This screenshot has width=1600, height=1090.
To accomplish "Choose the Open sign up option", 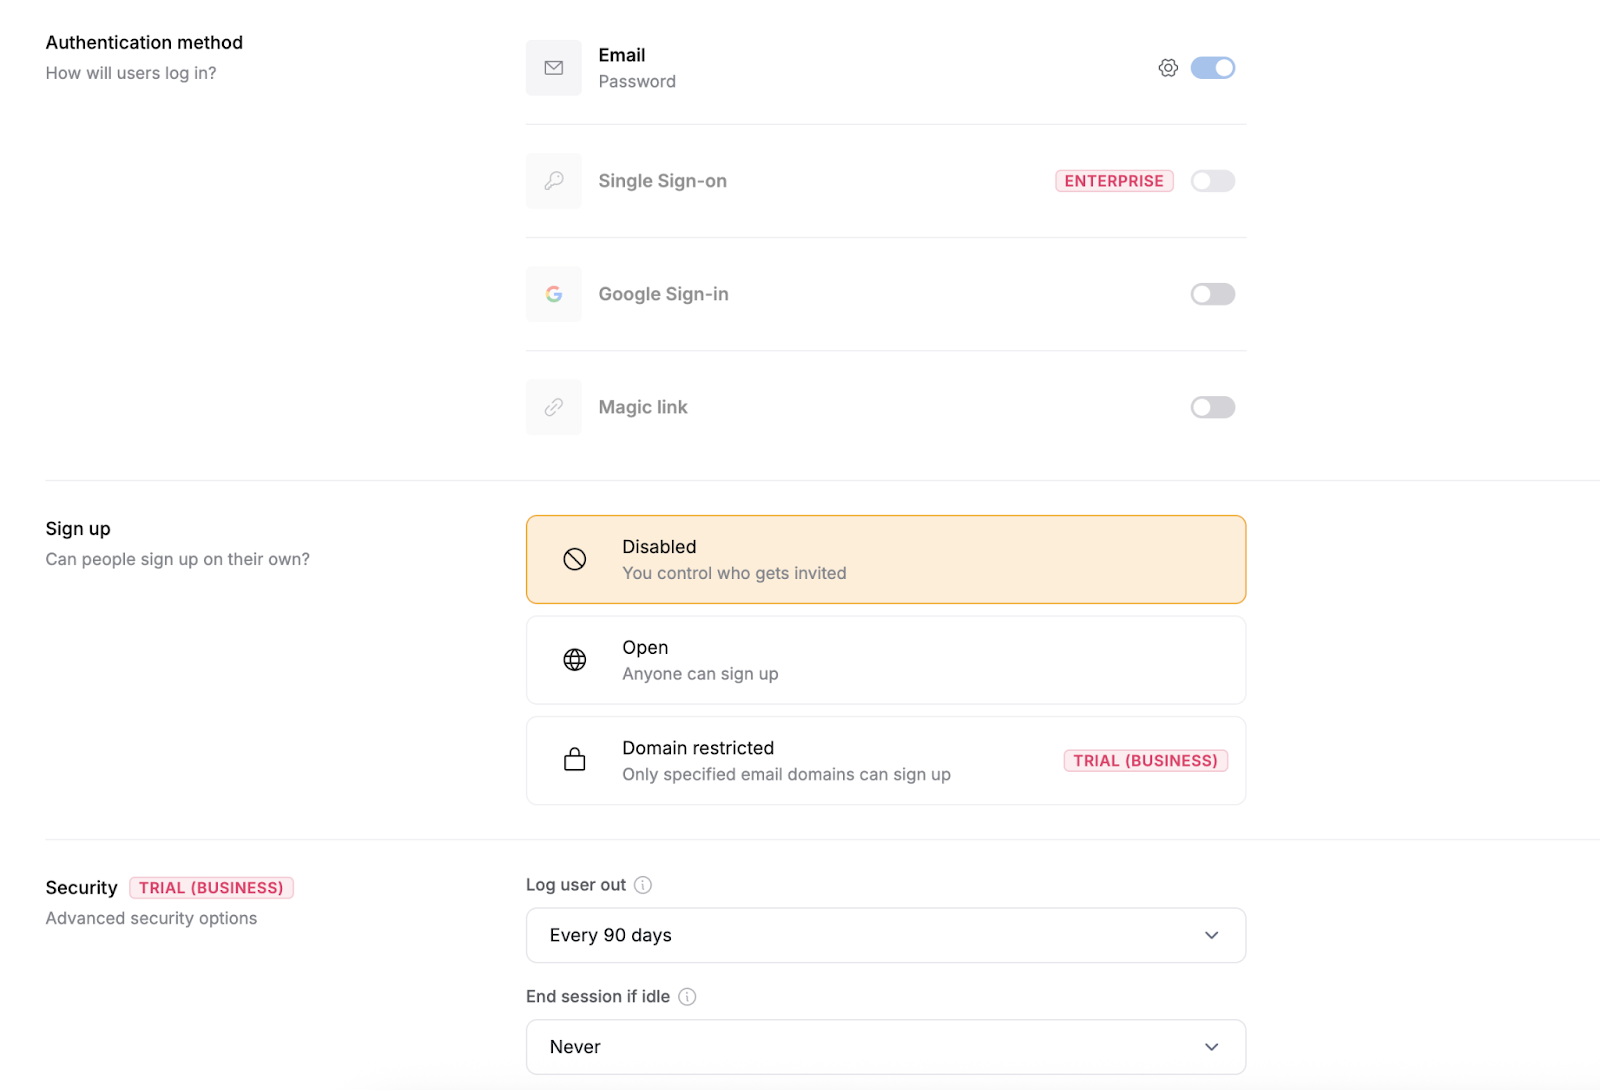I will (x=885, y=660).
